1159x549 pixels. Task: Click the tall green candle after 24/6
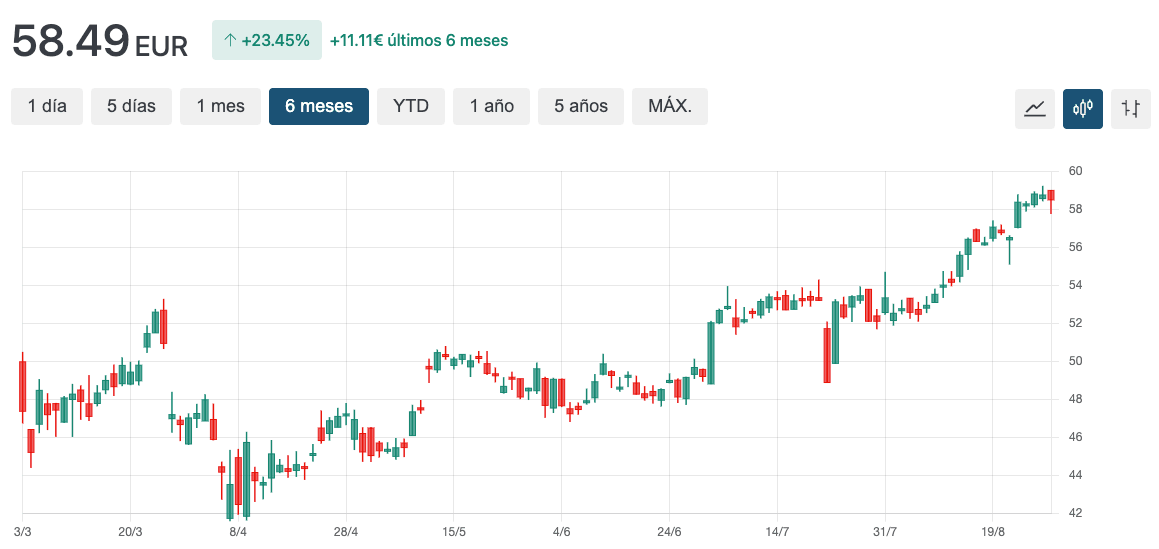710,352
